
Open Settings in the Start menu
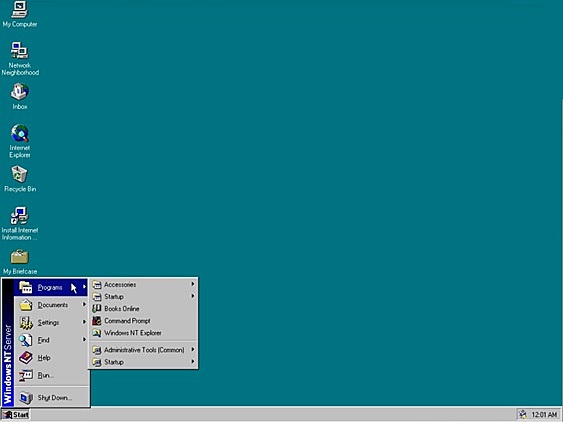(51, 323)
